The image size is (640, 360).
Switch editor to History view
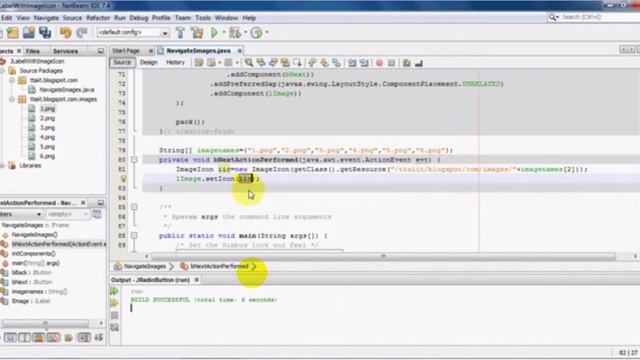[x=175, y=62]
